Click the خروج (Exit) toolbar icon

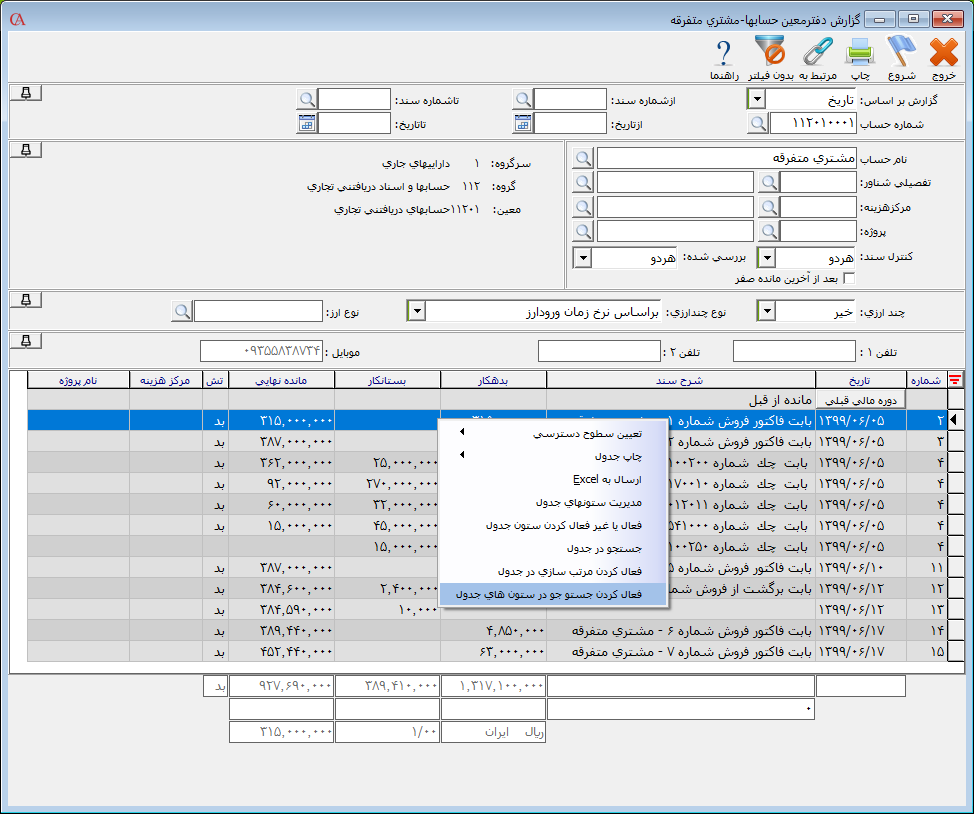coord(943,52)
